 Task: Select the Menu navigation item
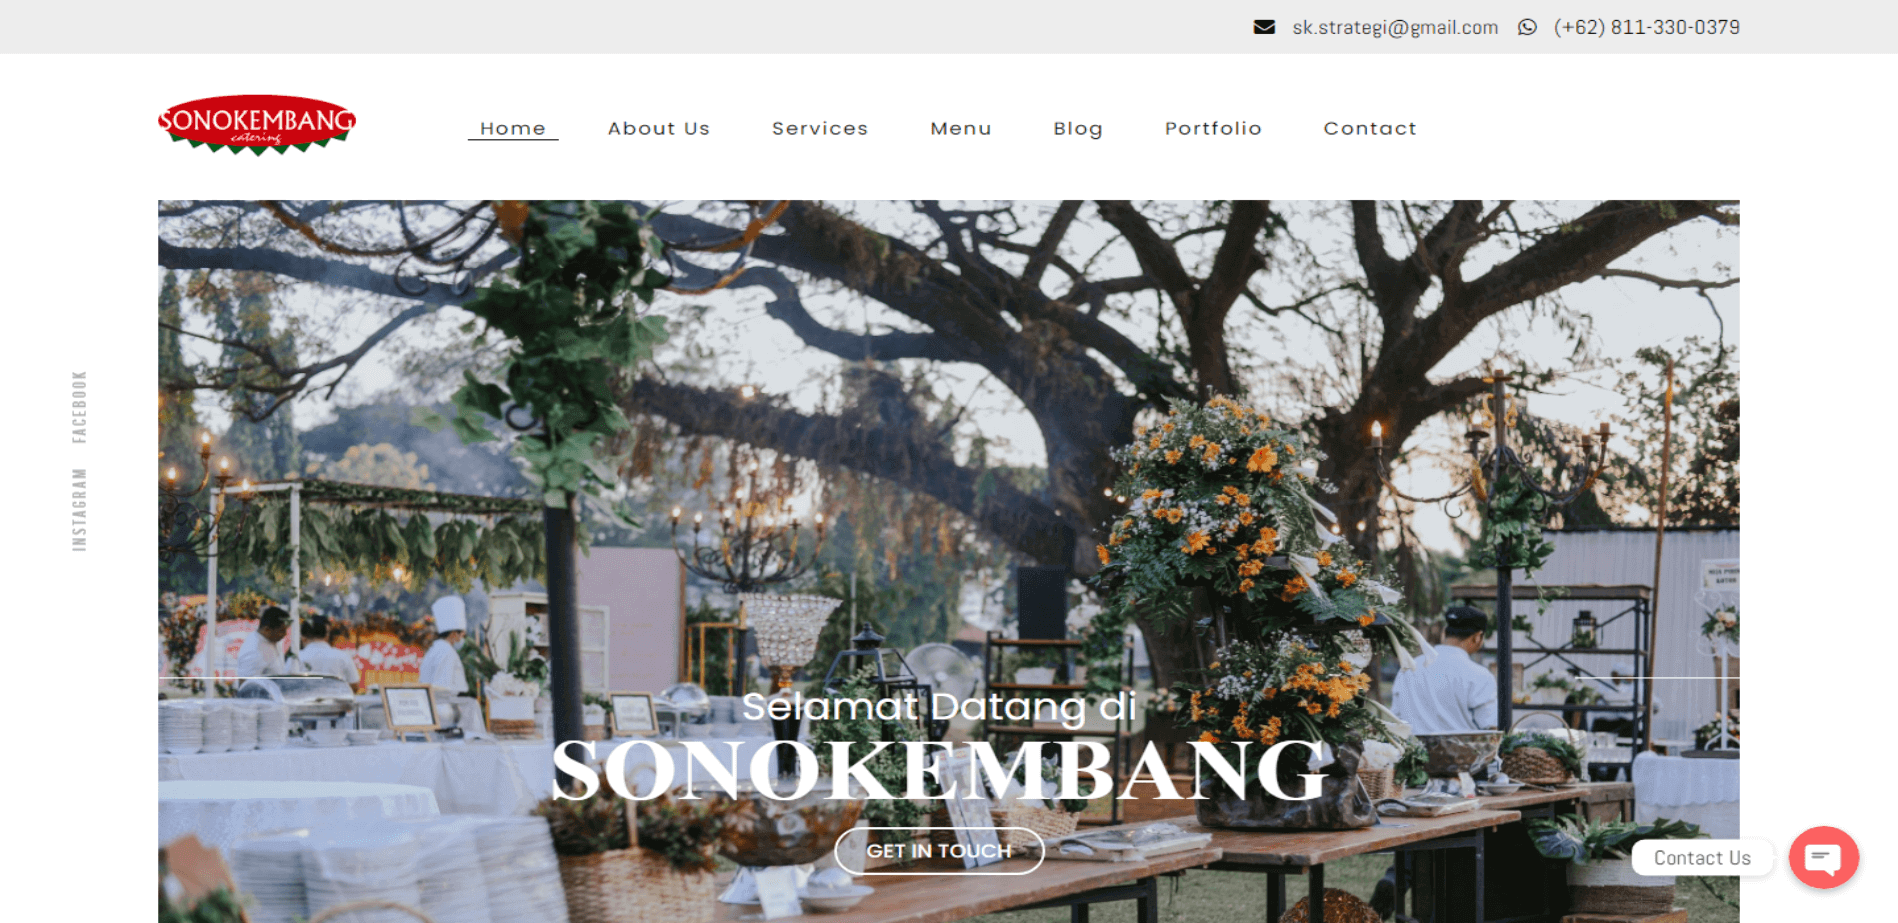tap(961, 128)
